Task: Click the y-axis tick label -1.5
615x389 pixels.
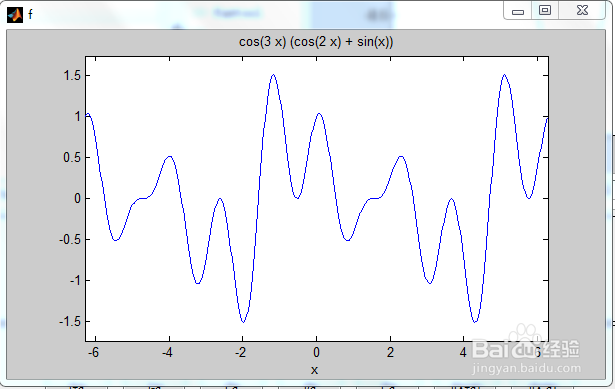Action: [70, 321]
